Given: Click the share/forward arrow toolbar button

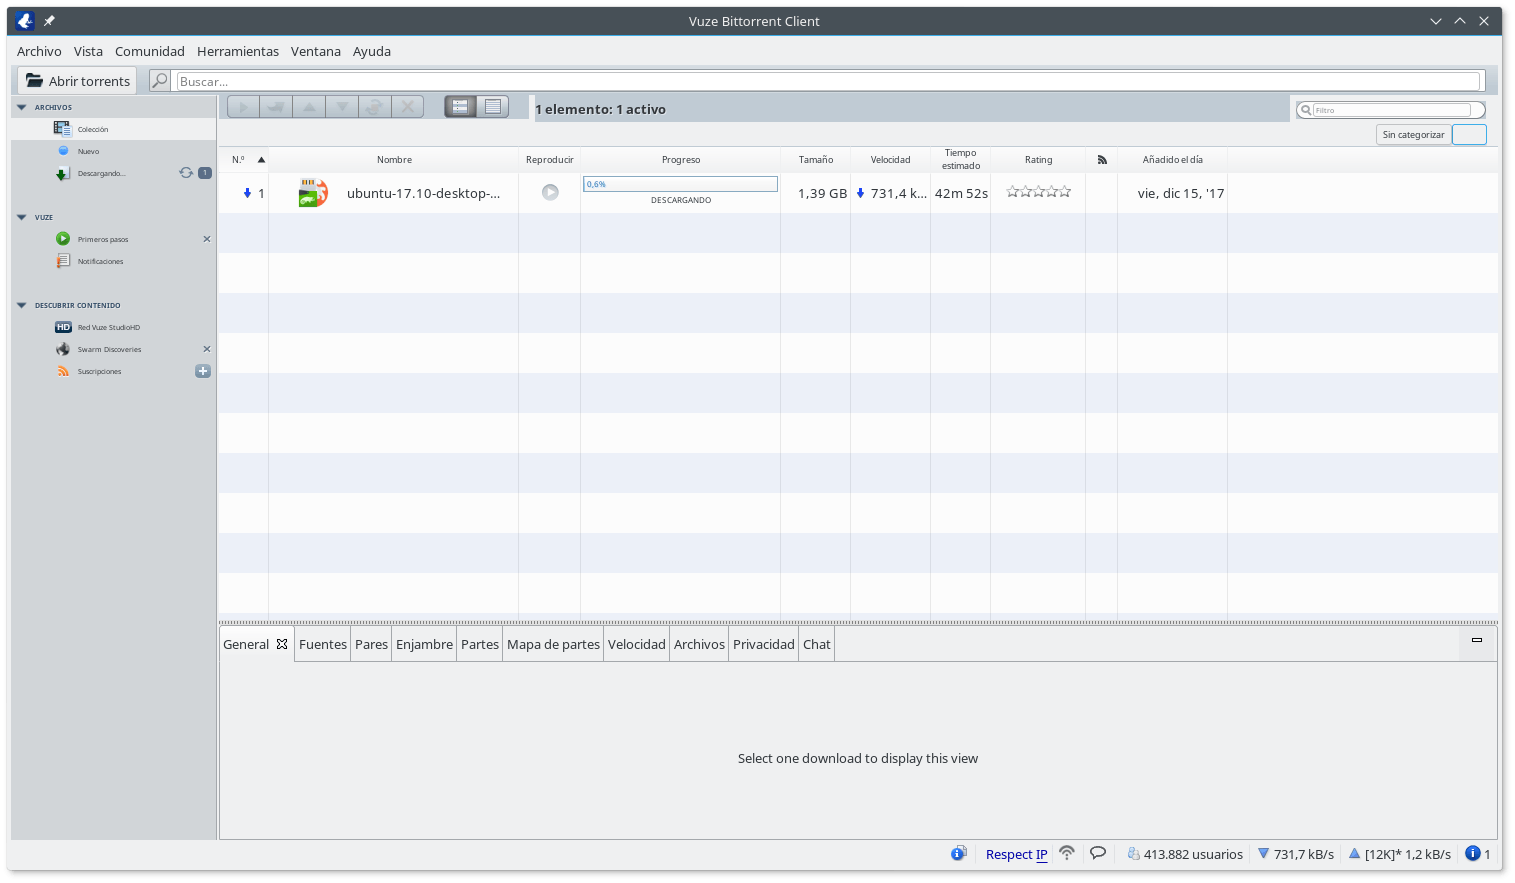Looking at the screenshot, I should [x=276, y=107].
